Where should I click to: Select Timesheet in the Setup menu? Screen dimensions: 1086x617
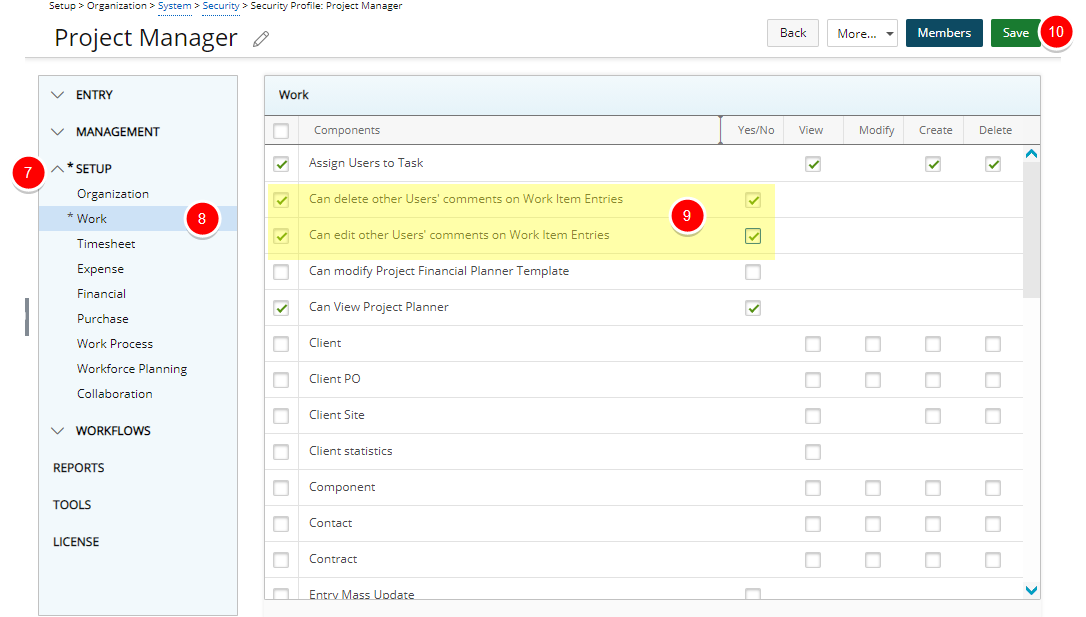(106, 244)
